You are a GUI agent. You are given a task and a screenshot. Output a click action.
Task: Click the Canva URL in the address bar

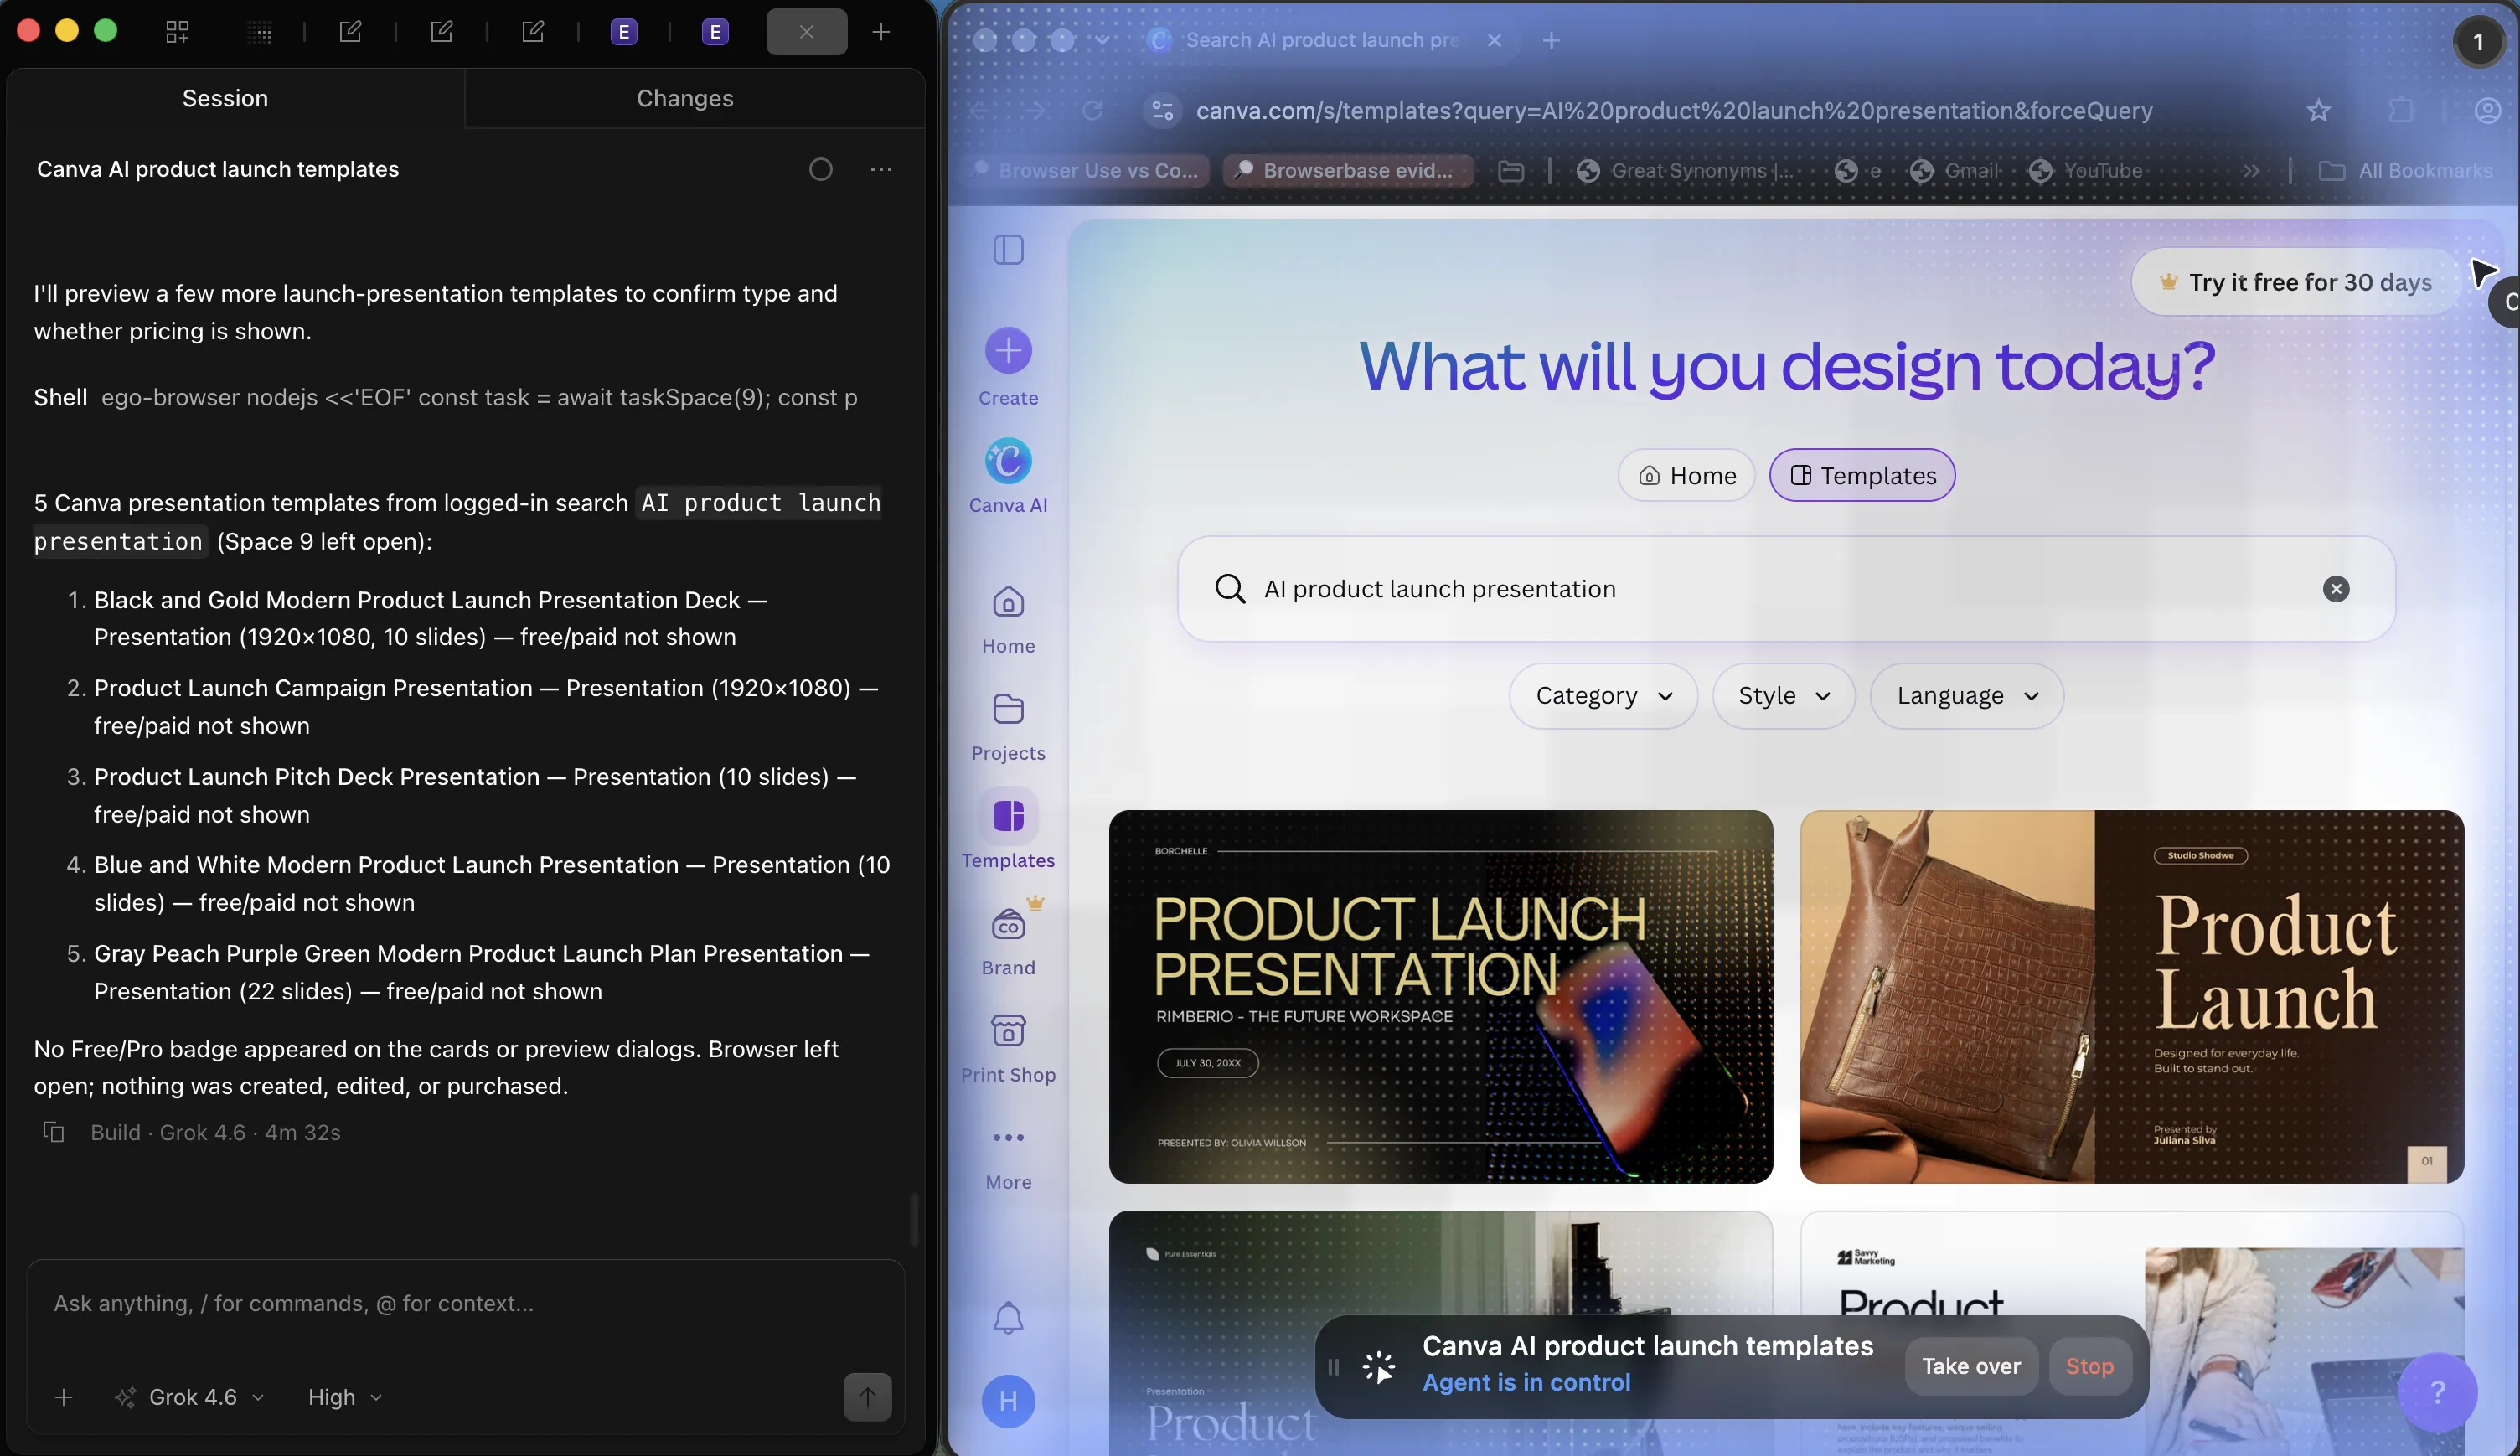(x=1674, y=111)
